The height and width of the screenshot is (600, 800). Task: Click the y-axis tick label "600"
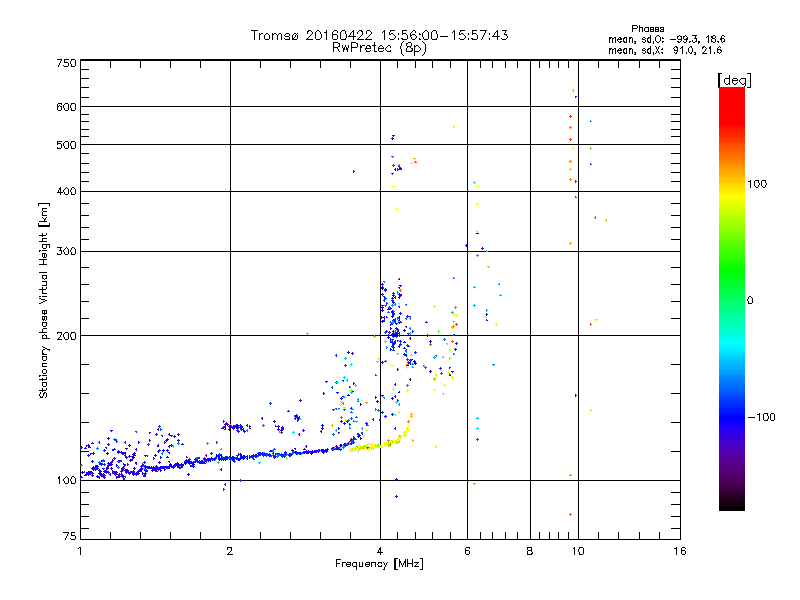[x=66, y=107]
